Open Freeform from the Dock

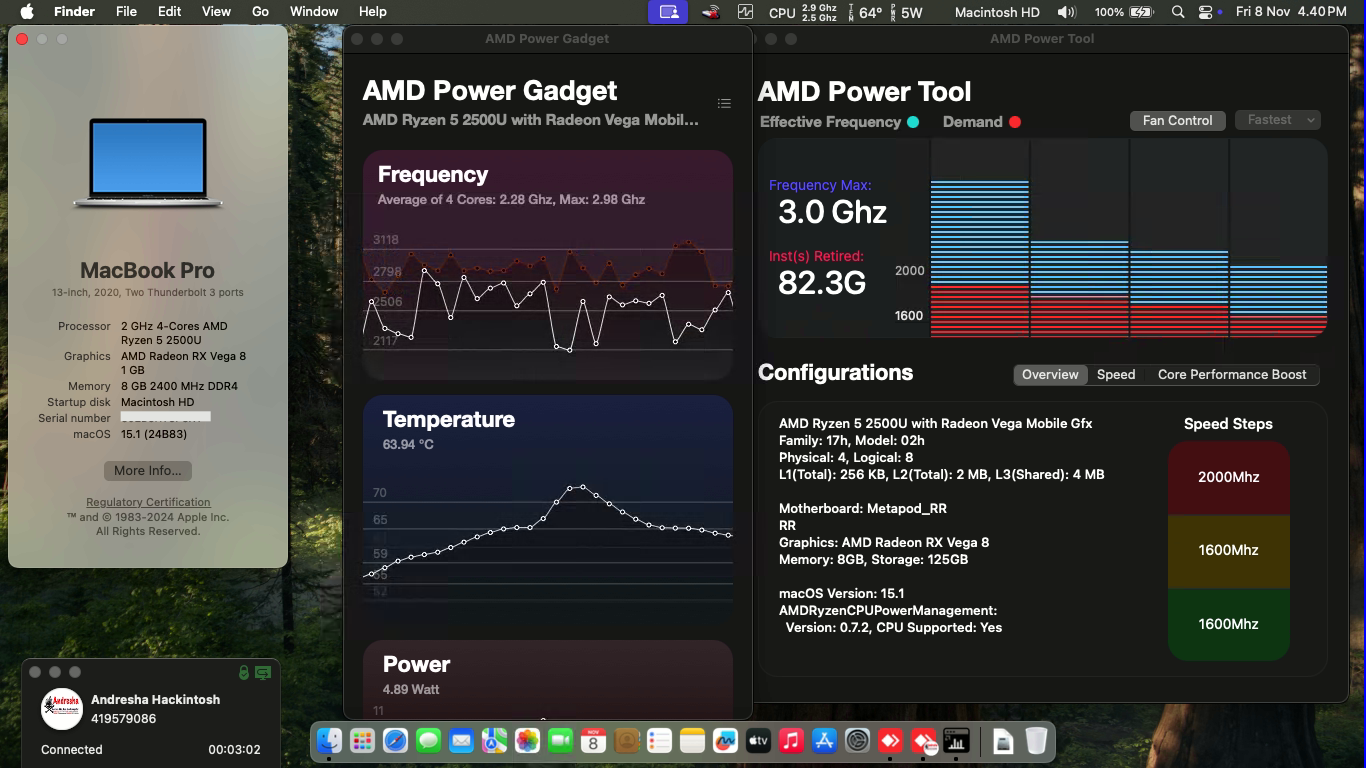pyautogui.click(x=725, y=741)
